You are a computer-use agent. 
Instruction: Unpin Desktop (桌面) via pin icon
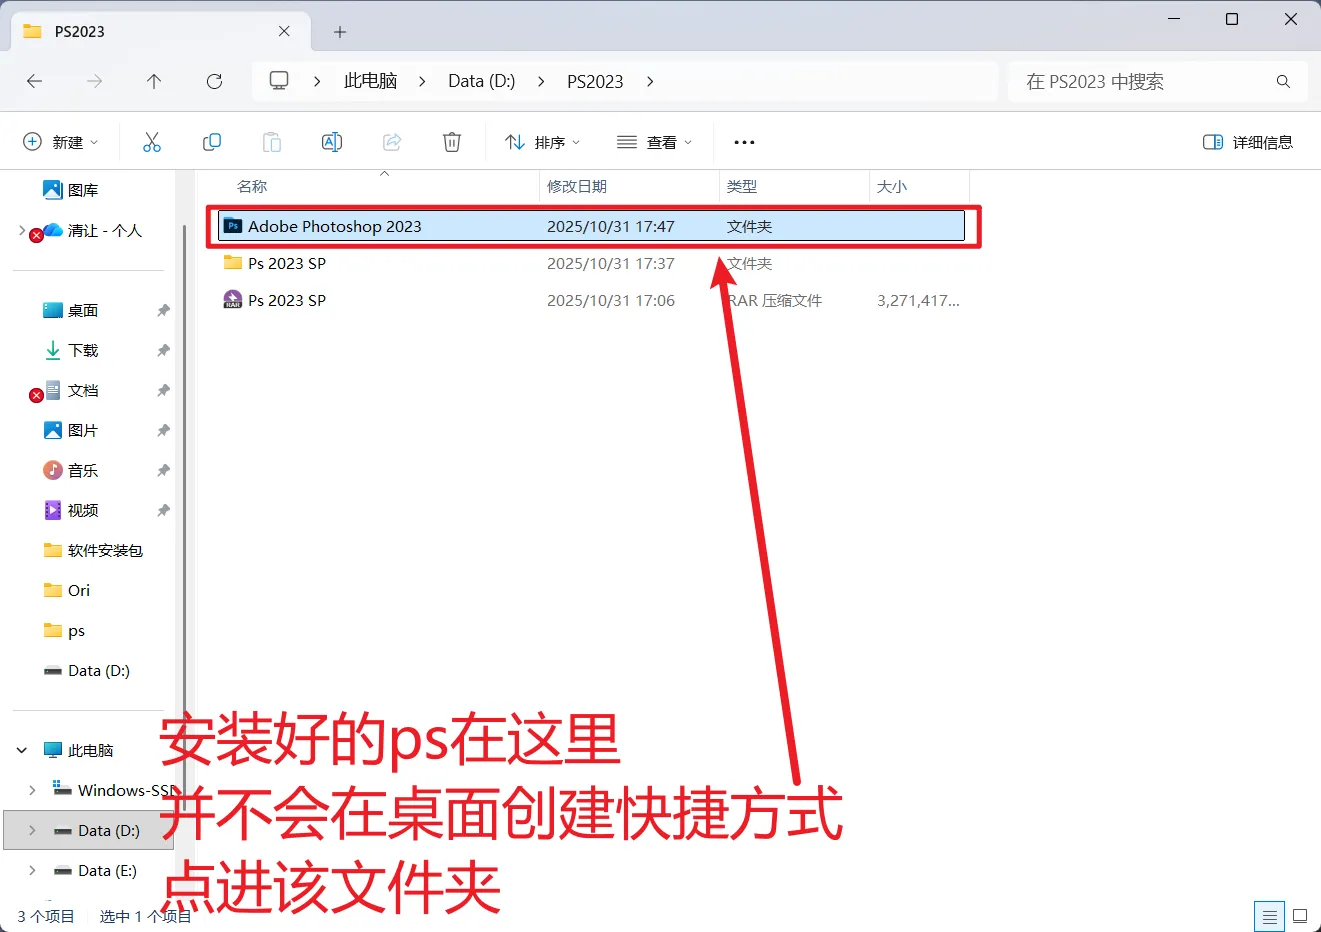coord(163,310)
